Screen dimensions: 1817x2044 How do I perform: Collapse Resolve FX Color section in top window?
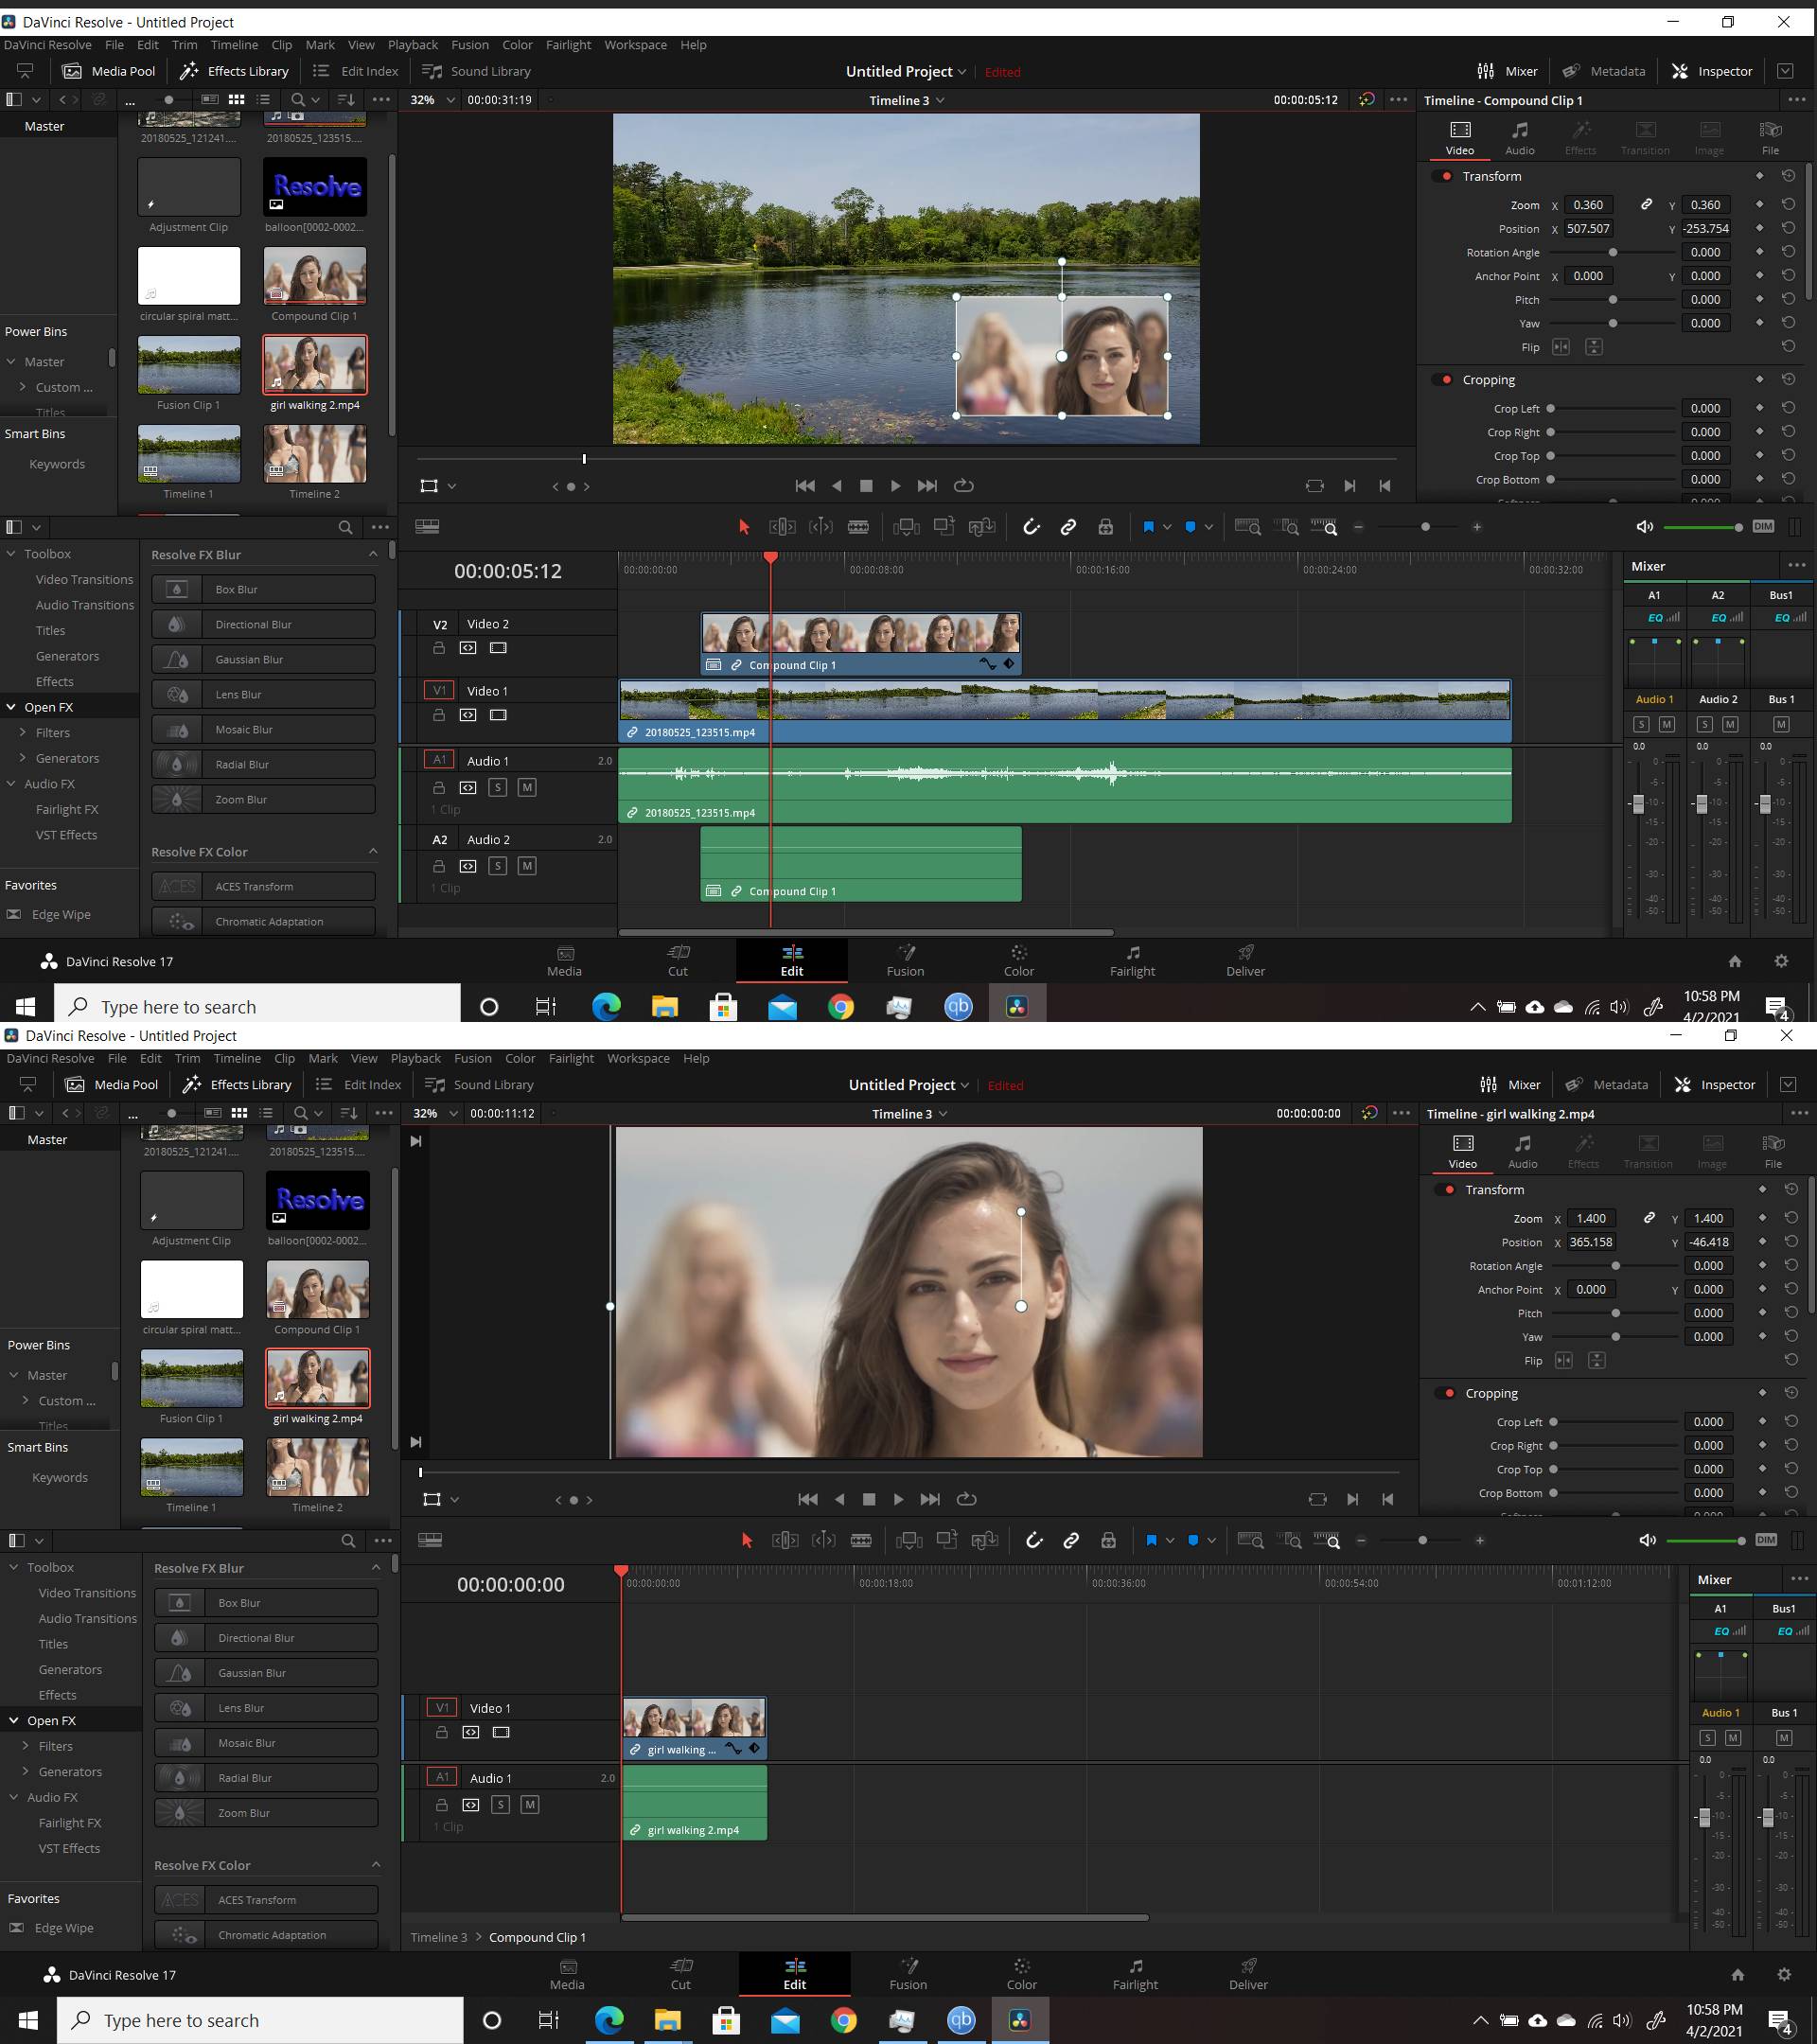point(373,851)
